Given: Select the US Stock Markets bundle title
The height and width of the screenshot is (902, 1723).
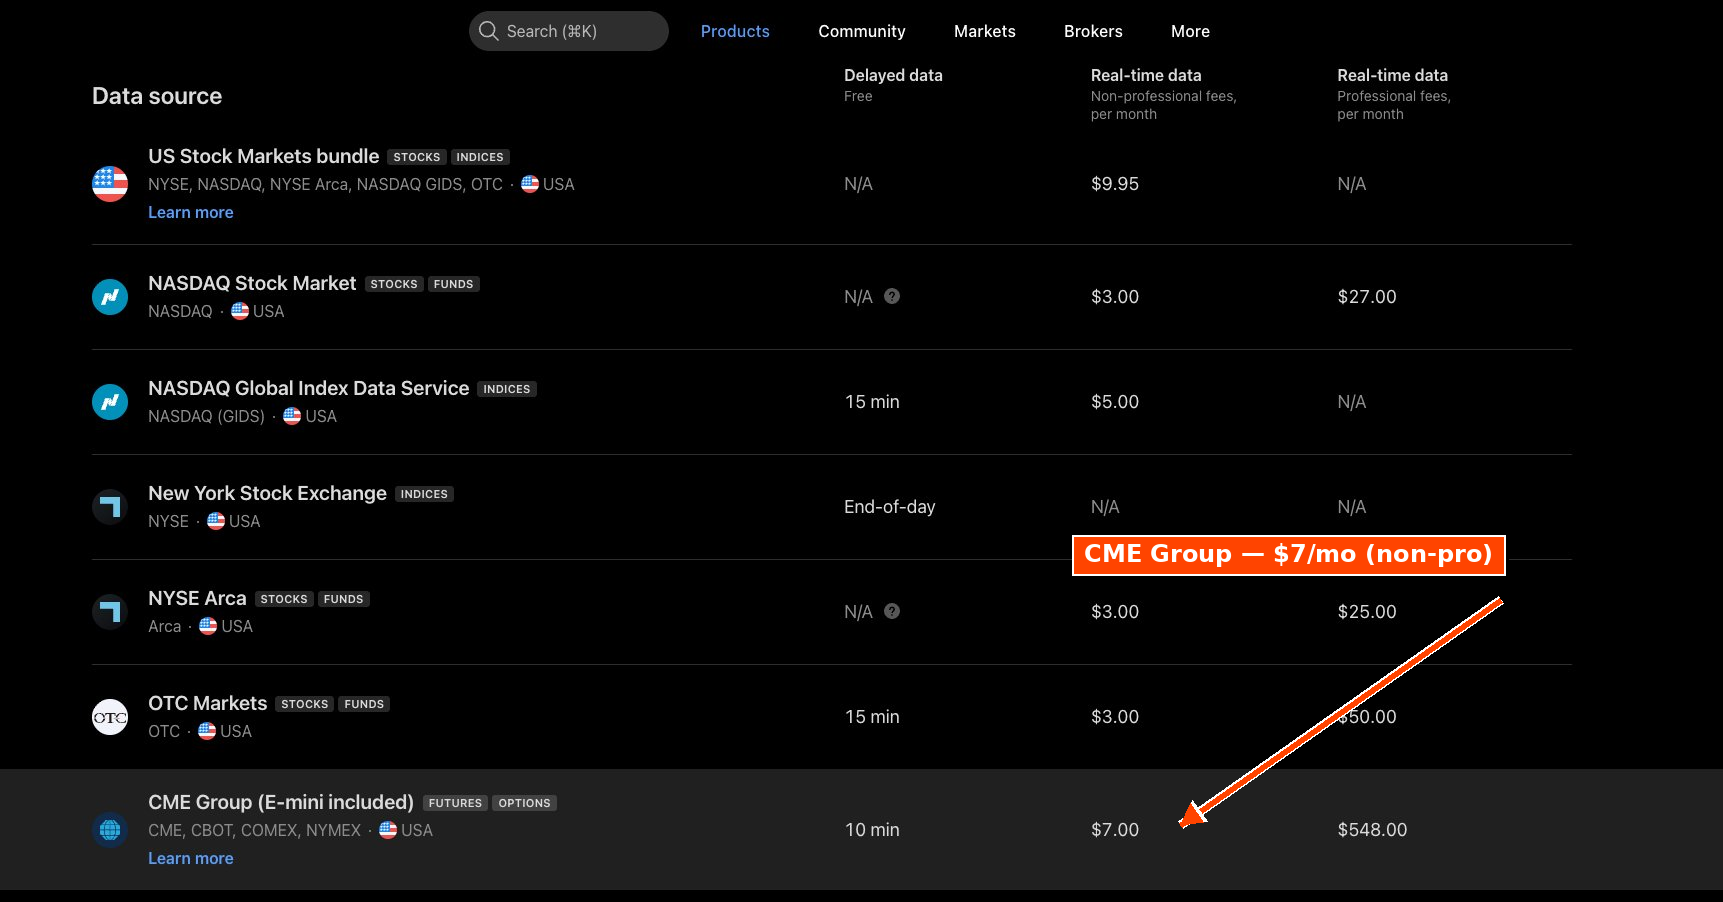Looking at the screenshot, I should [x=264, y=156].
